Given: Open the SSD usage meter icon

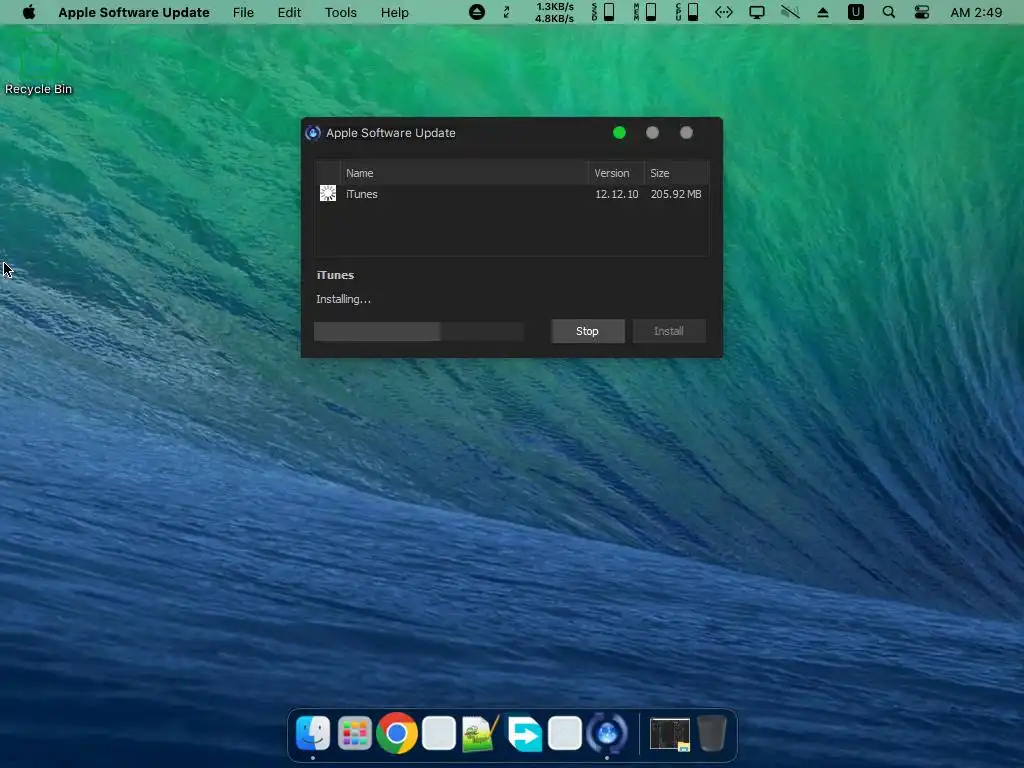Looking at the screenshot, I should [x=603, y=12].
